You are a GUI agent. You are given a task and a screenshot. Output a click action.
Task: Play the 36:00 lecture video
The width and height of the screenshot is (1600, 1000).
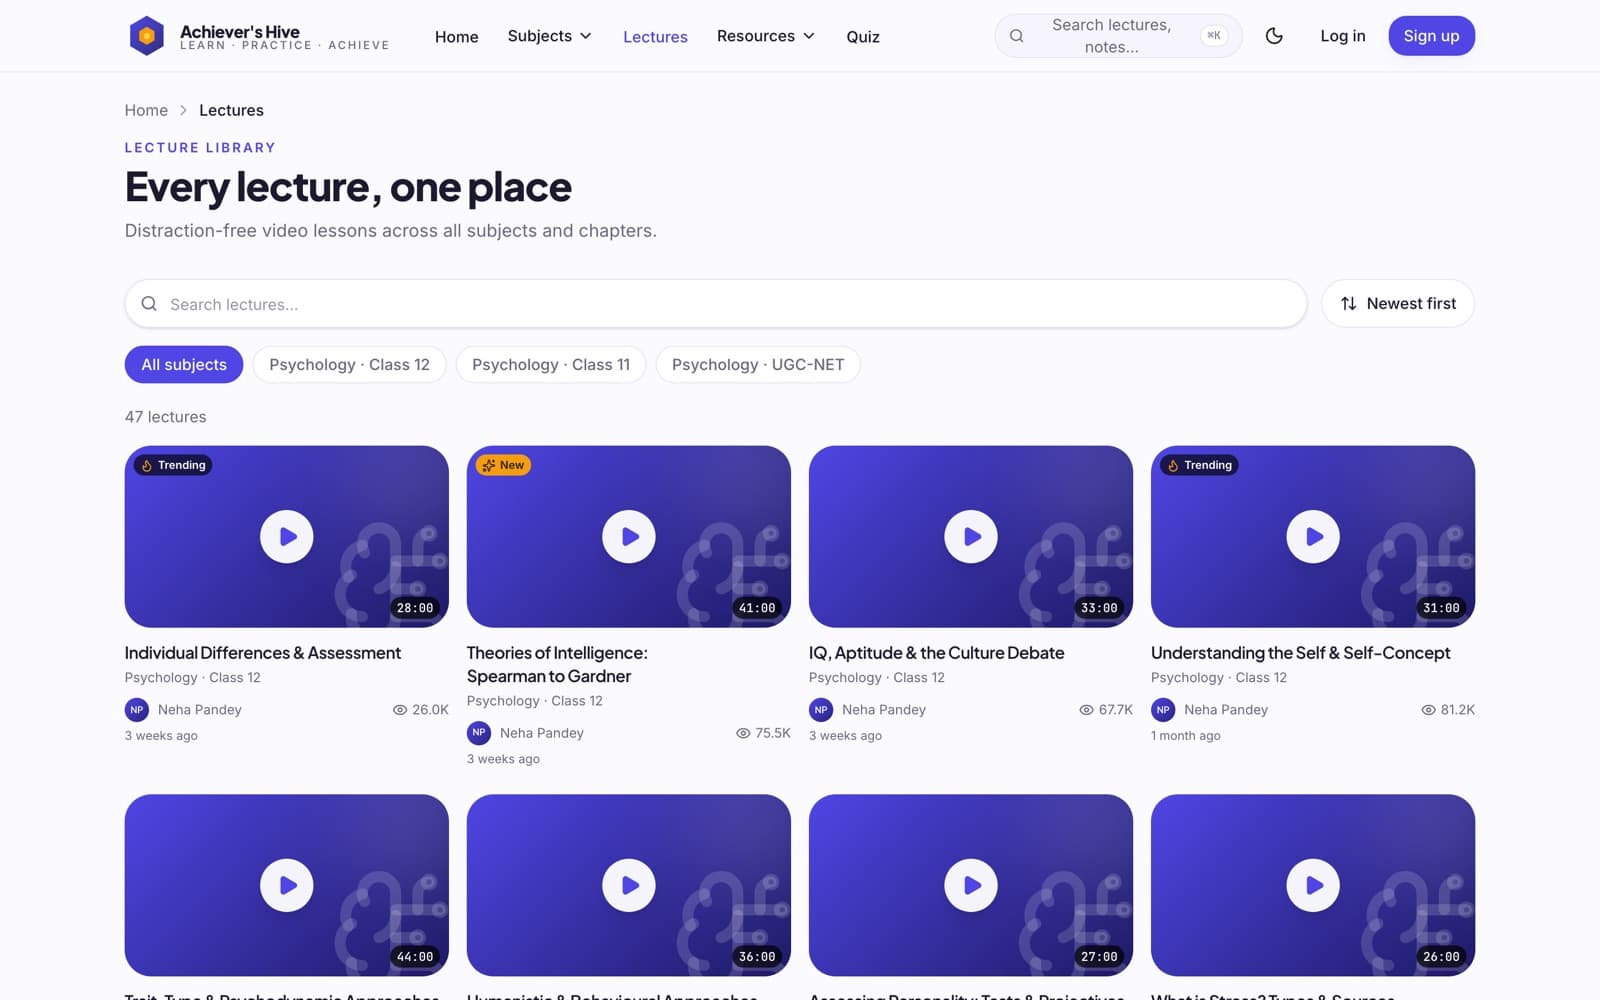coord(629,886)
